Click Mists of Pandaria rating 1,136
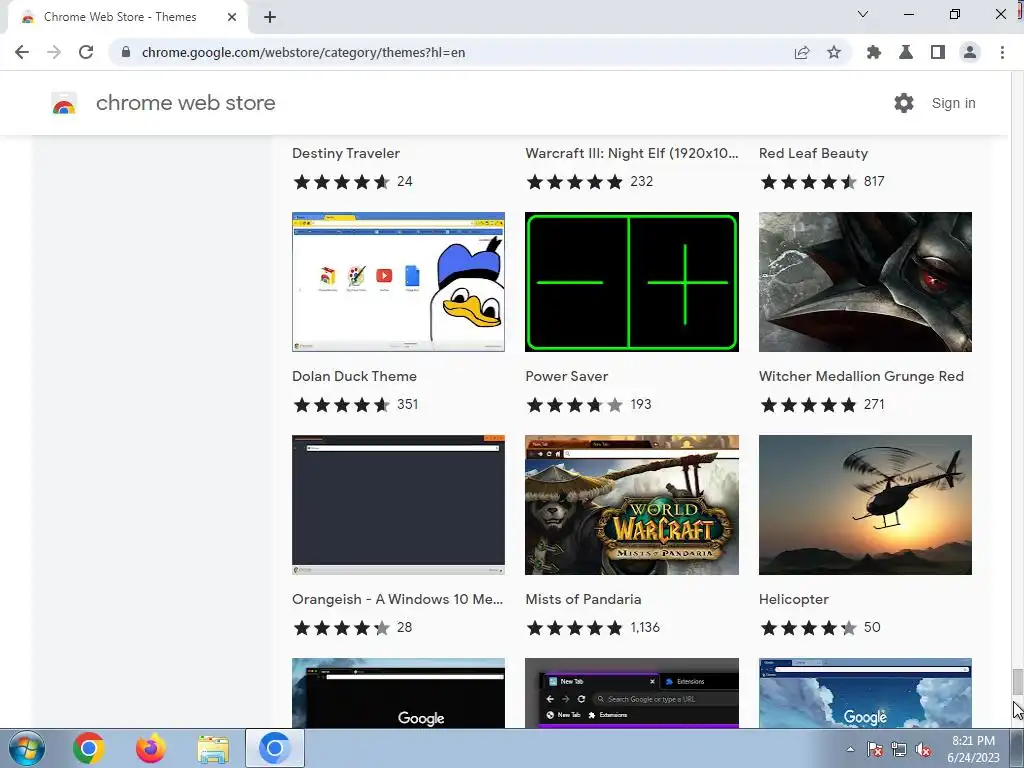The width and height of the screenshot is (1024, 768). [x=593, y=628]
